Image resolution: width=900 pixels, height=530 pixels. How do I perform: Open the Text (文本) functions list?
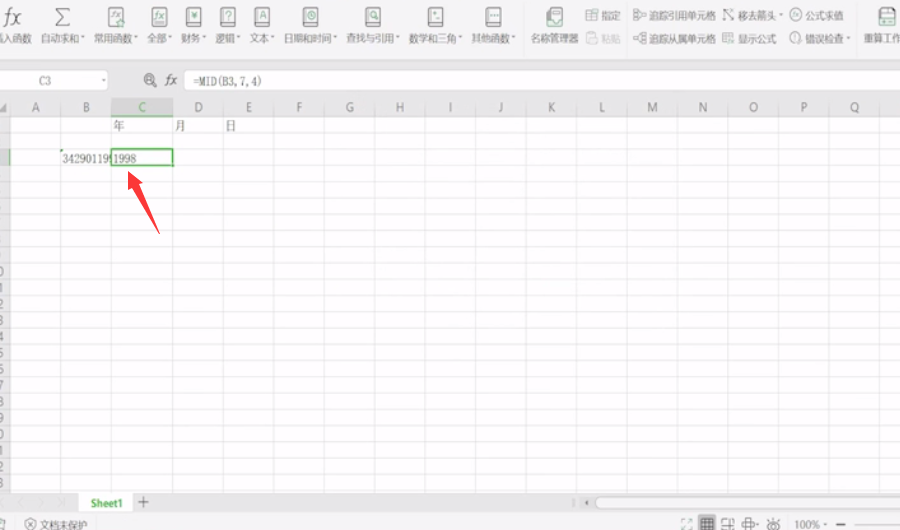pyautogui.click(x=262, y=25)
